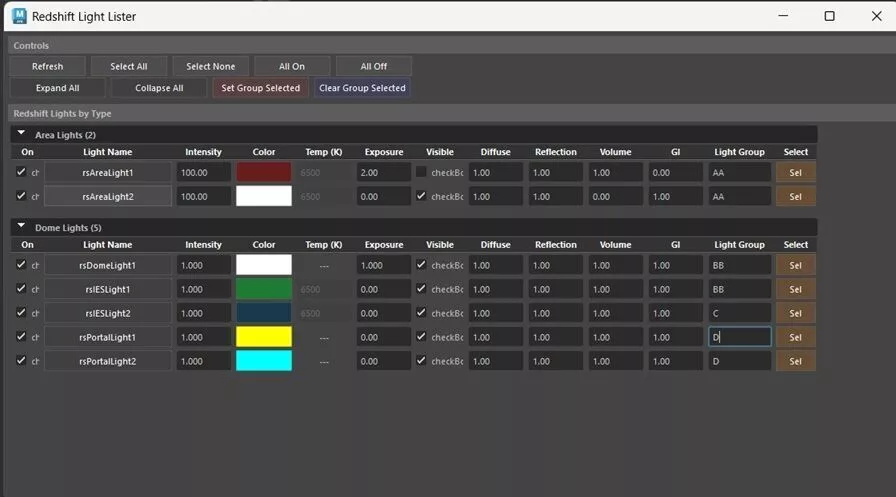Click Sel button for rsIESLight2
896x497 pixels.
pos(795,313)
